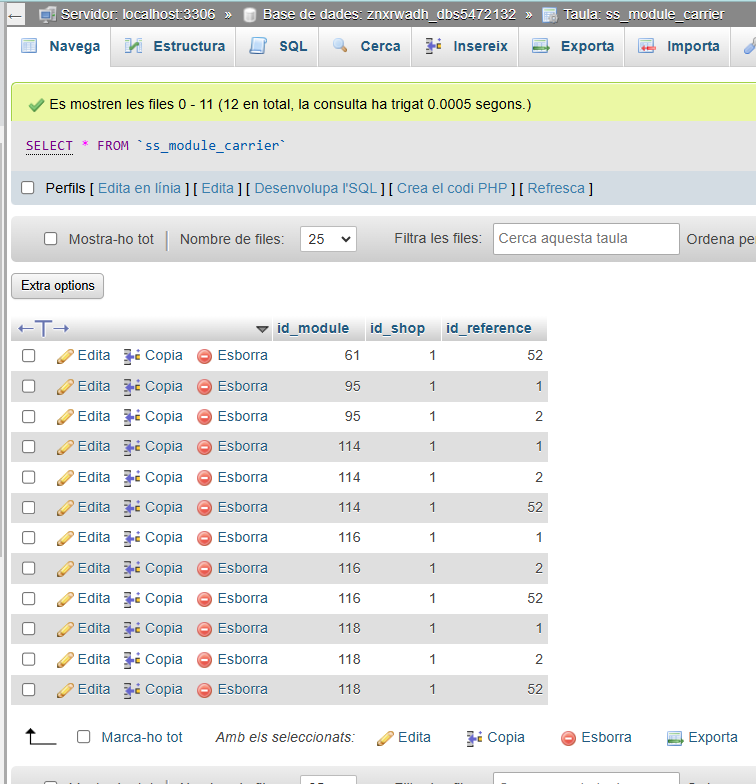
Task: Click the Extra options button
Action: [x=58, y=286]
